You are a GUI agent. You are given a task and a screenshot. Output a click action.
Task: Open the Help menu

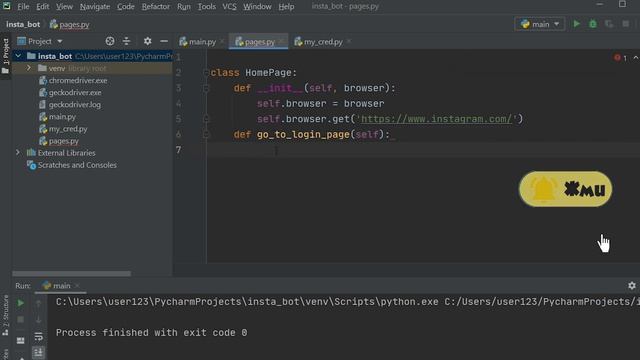pos(286,7)
